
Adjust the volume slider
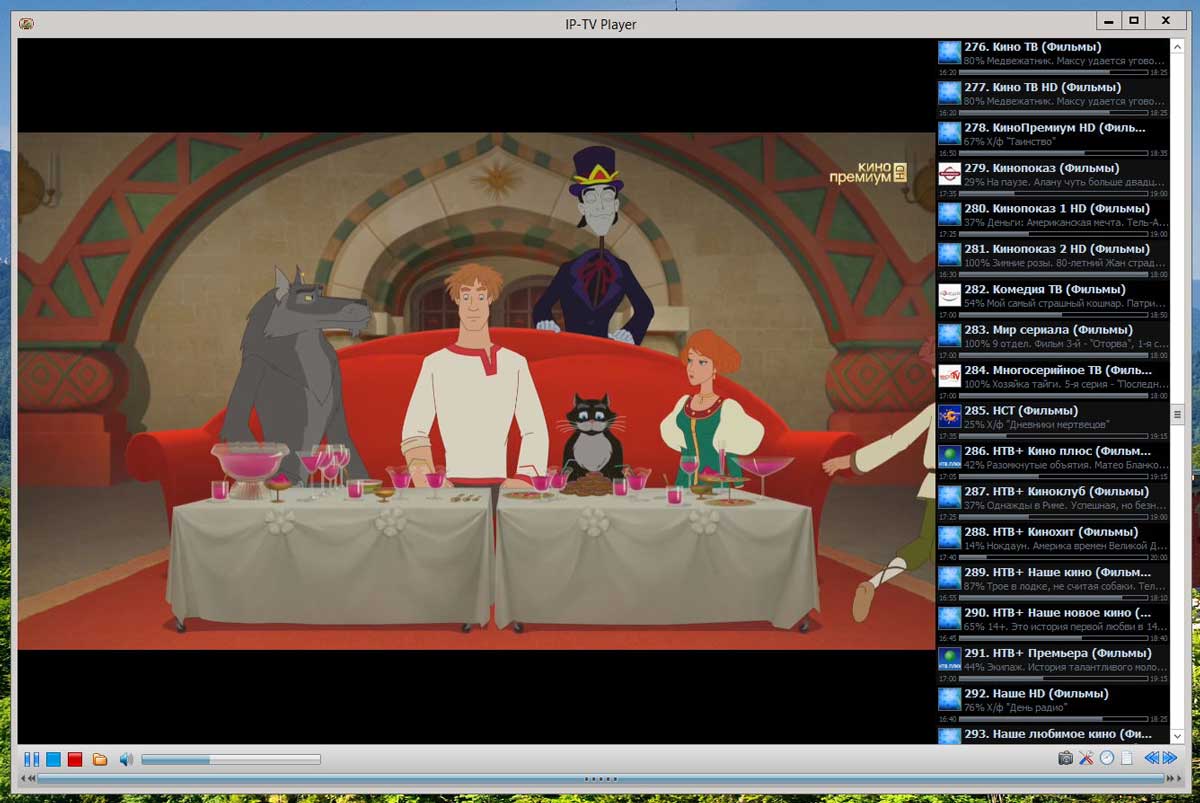coord(230,760)
